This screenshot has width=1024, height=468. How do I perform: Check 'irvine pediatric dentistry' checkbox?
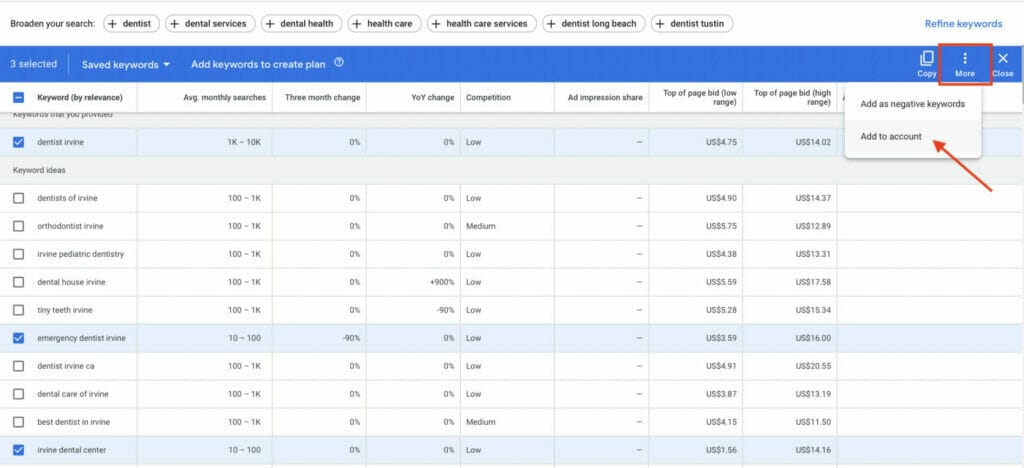[x=19, y=254]
